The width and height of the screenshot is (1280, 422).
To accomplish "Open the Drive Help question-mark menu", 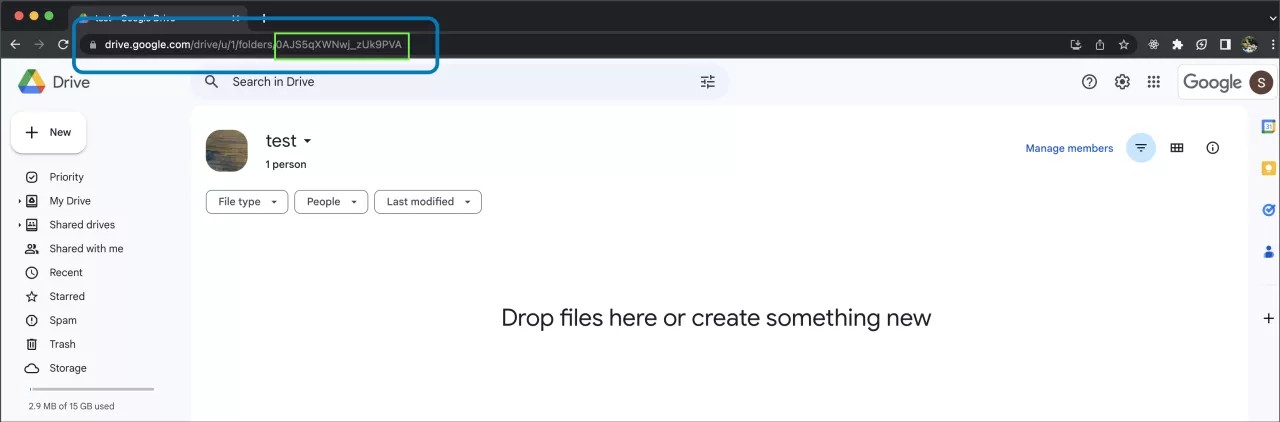I will 1090,82.
